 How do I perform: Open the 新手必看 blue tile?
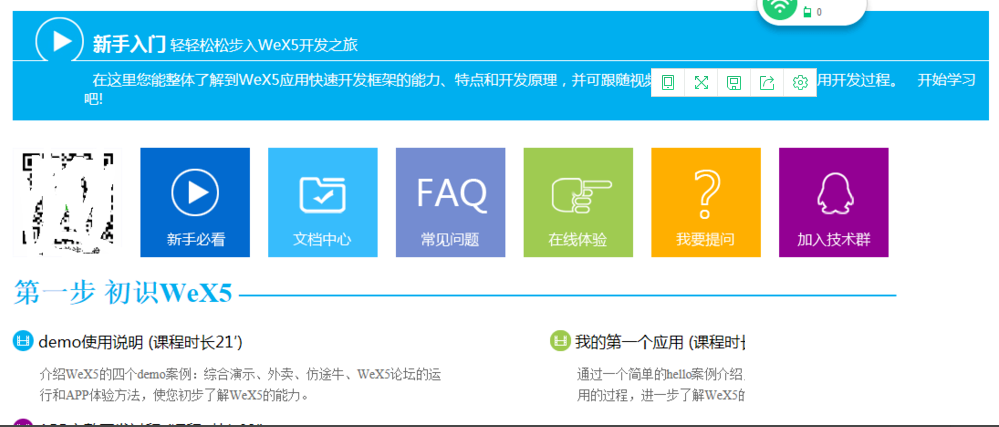(195, 203)
